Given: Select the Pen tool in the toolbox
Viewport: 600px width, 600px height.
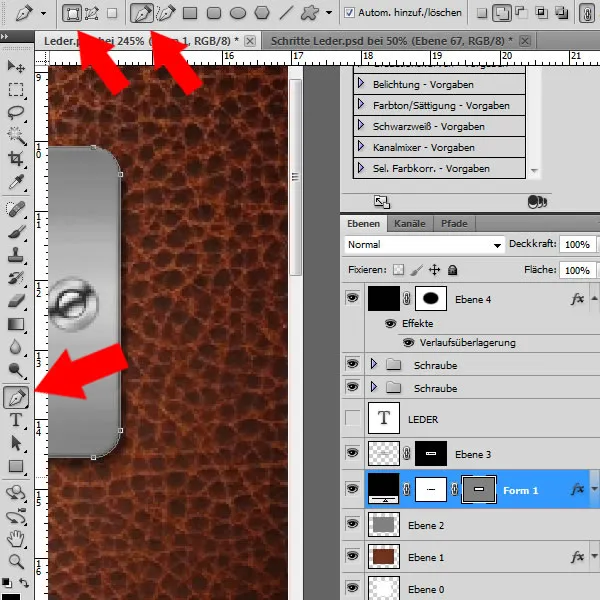Looking at the screenshot, I should pos(16,397).
